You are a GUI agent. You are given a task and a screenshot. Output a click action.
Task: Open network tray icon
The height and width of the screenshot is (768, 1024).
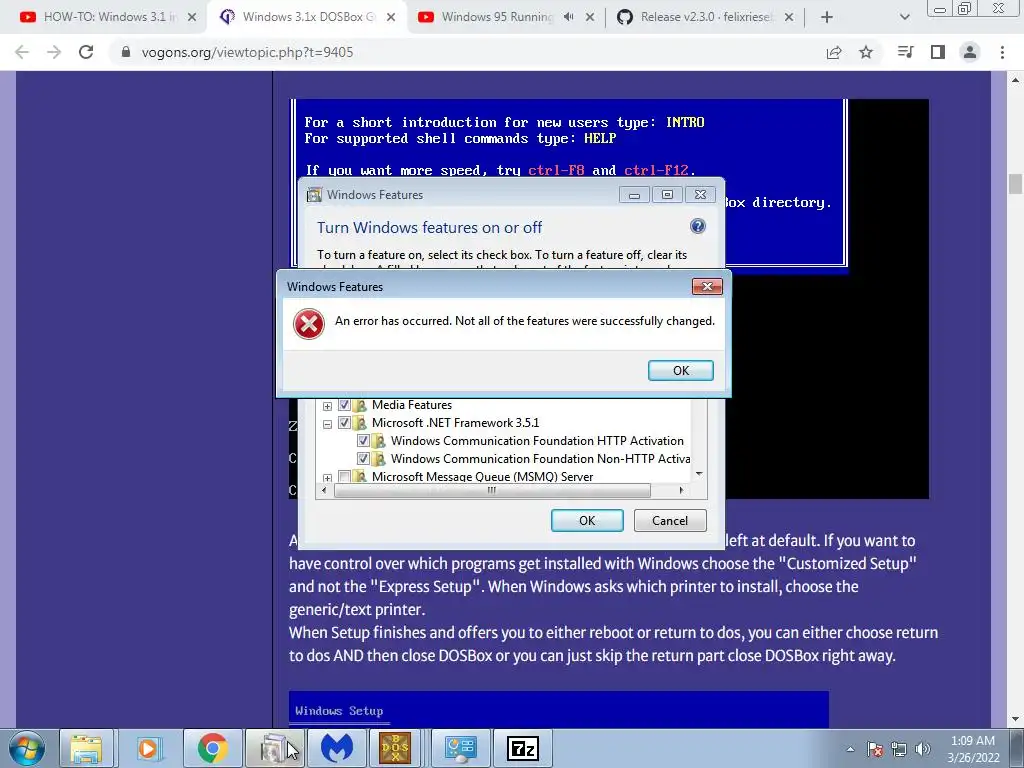coord(899,749)
